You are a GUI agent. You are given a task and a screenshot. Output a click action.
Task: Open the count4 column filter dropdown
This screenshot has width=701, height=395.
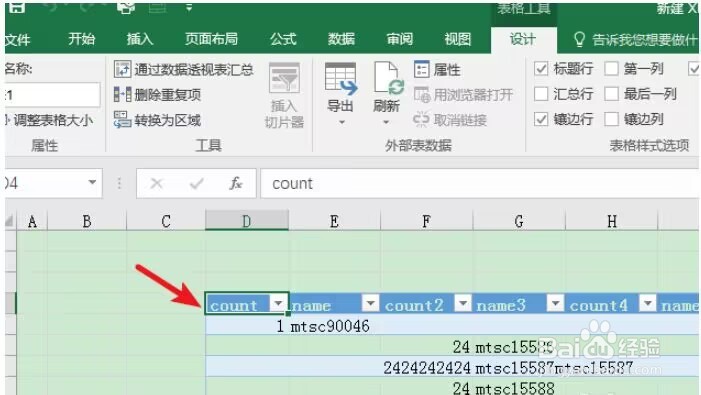[647, 303]
